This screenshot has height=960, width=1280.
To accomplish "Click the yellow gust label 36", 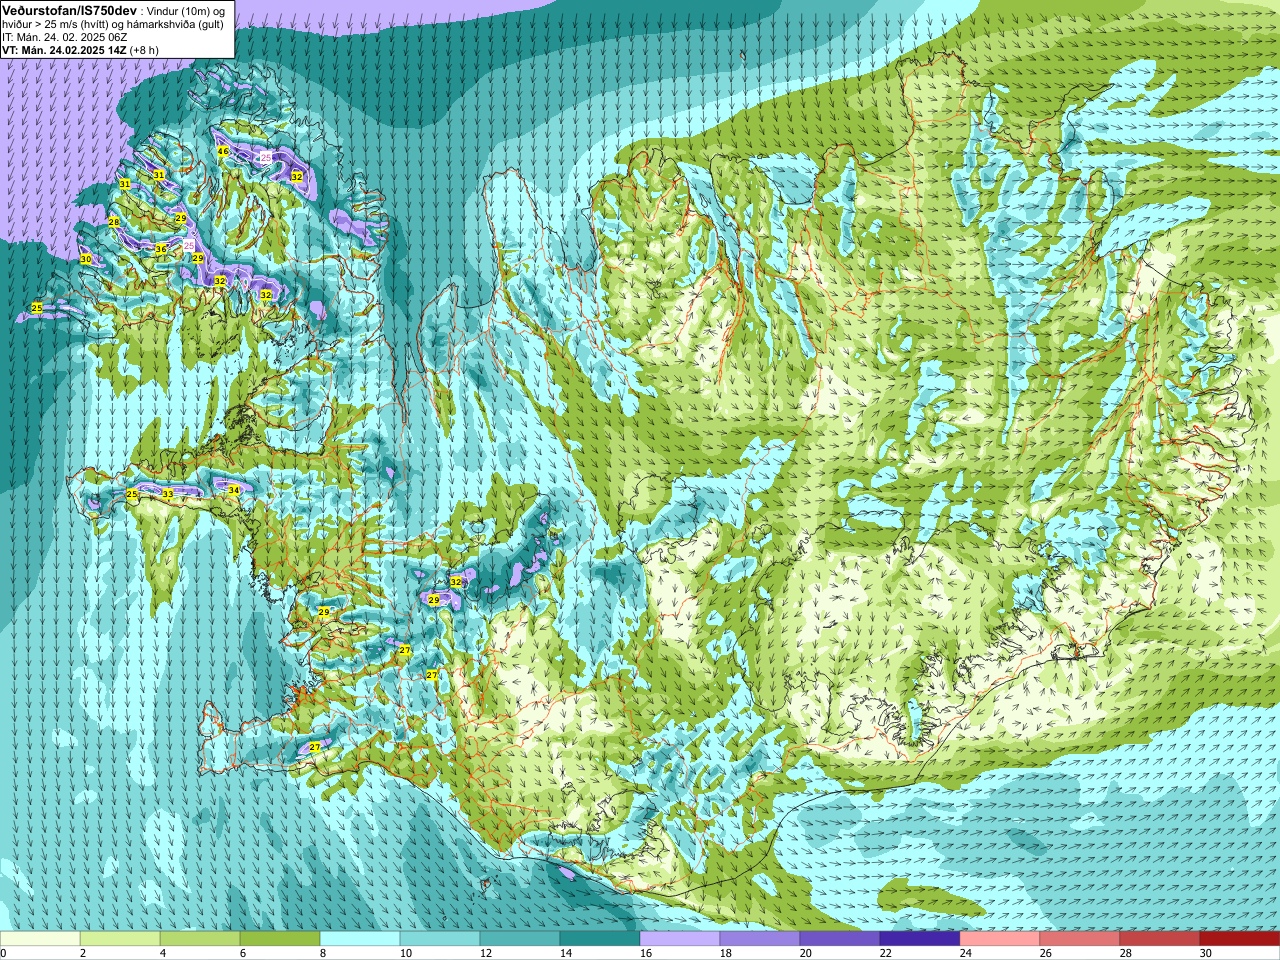I will (161, 249).
